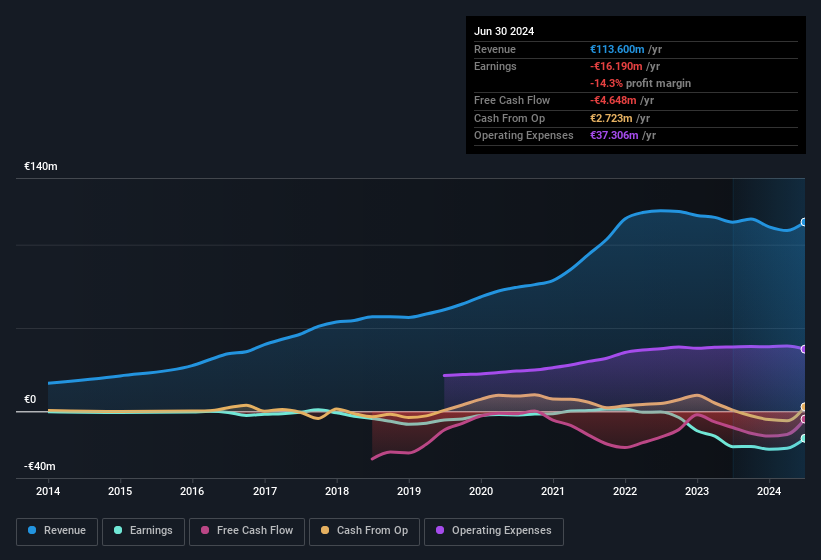Click the pink Free Cash Flow endpoint marker

804,419
